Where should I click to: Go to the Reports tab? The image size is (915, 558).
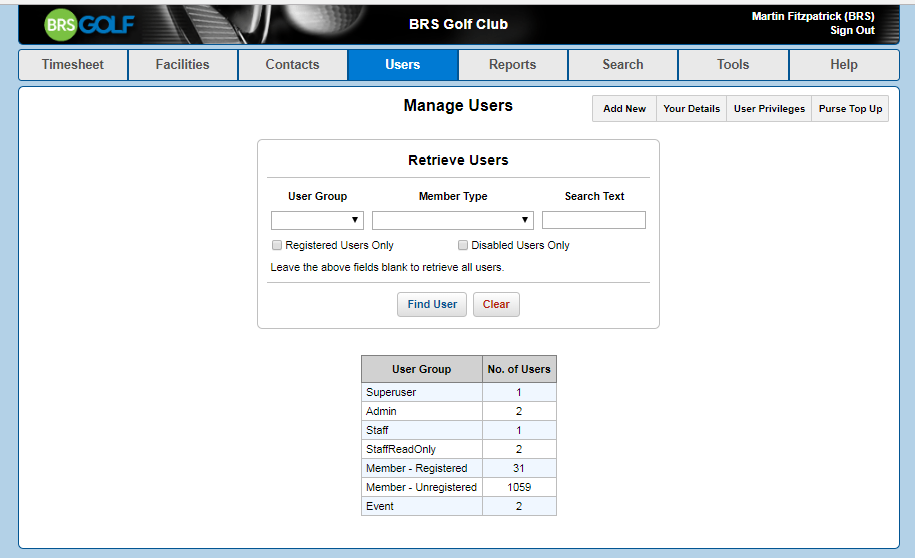(512, 64)
